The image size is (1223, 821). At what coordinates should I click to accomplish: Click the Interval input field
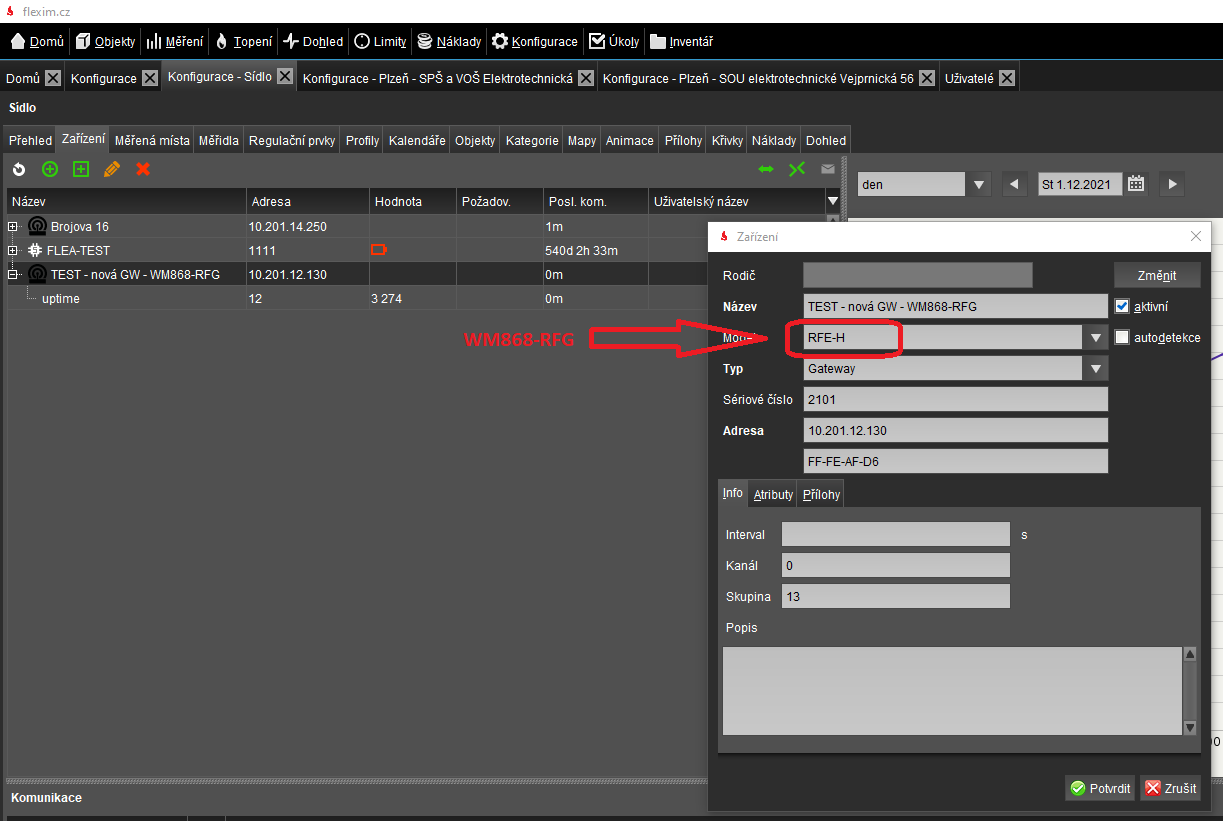pos(895,534)
